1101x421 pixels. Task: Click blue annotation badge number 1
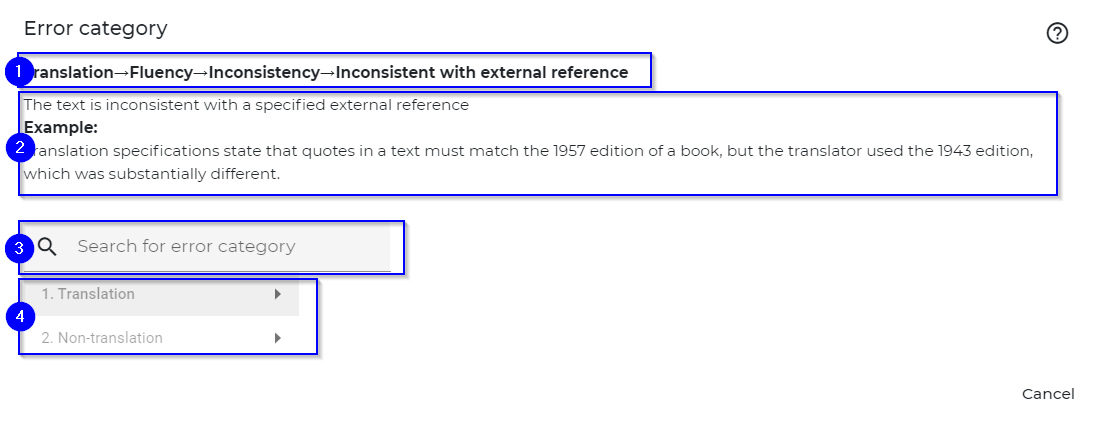point(20,72)
